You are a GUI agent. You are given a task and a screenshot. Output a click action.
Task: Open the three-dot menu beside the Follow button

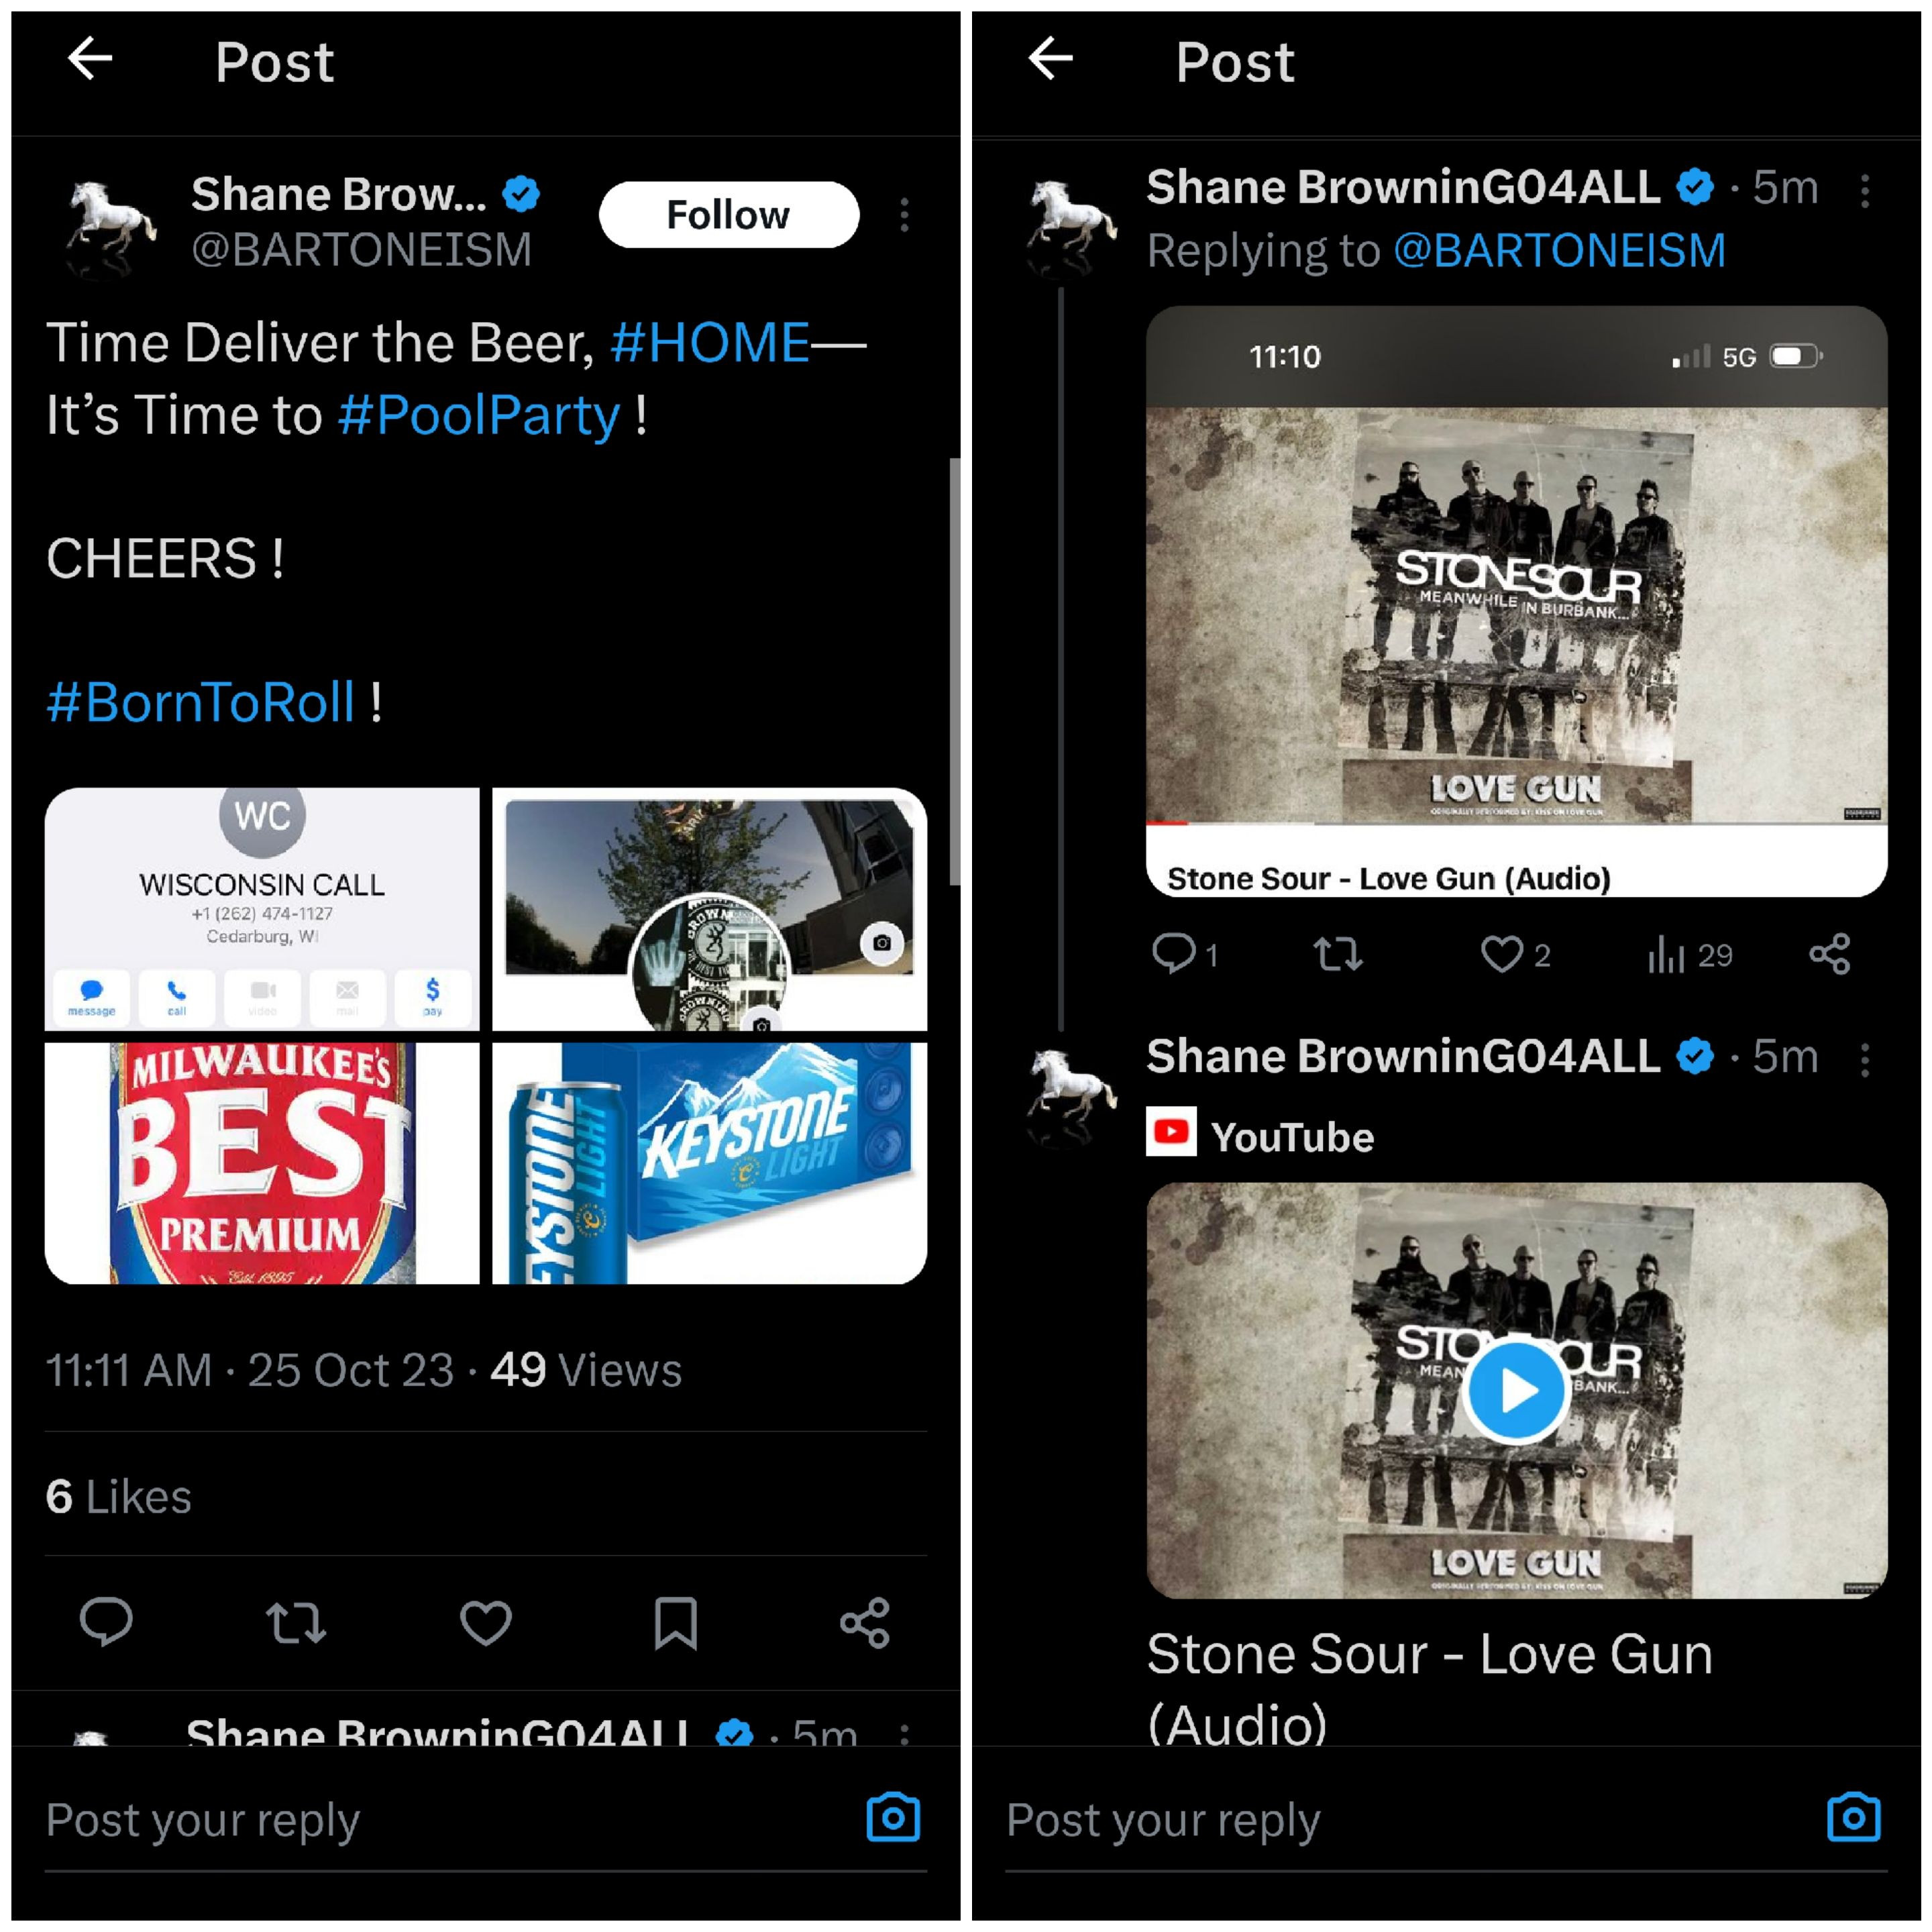click(x=904, y=214)
